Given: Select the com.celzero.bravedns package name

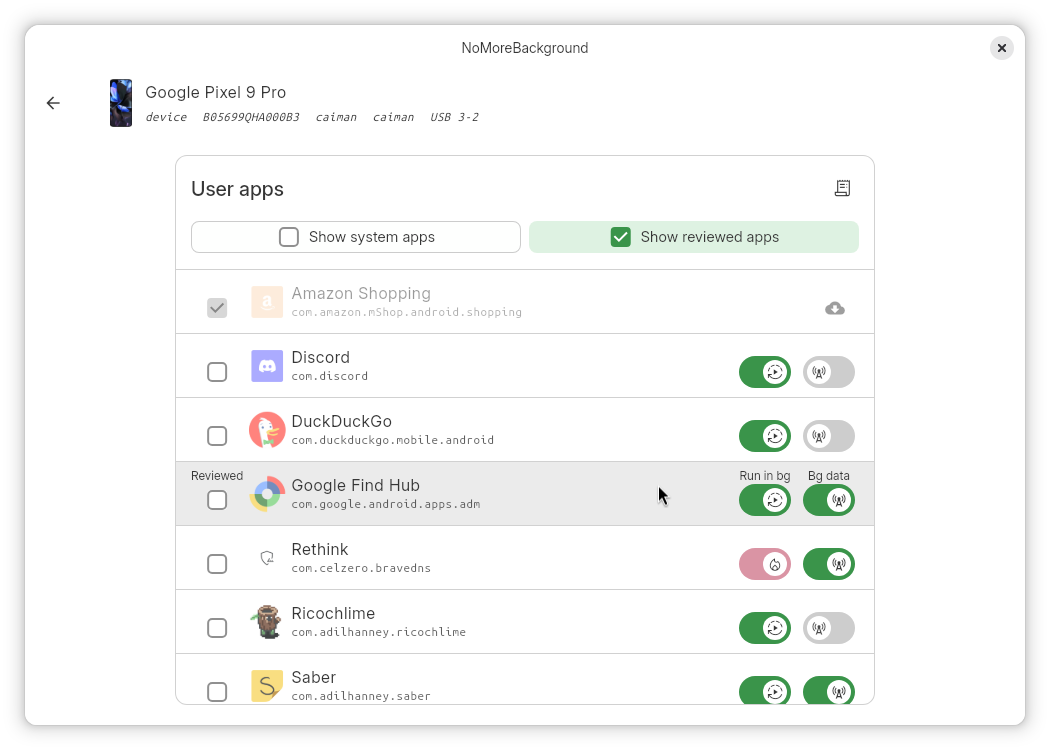Looking at the screenshot, I should 361,568.
